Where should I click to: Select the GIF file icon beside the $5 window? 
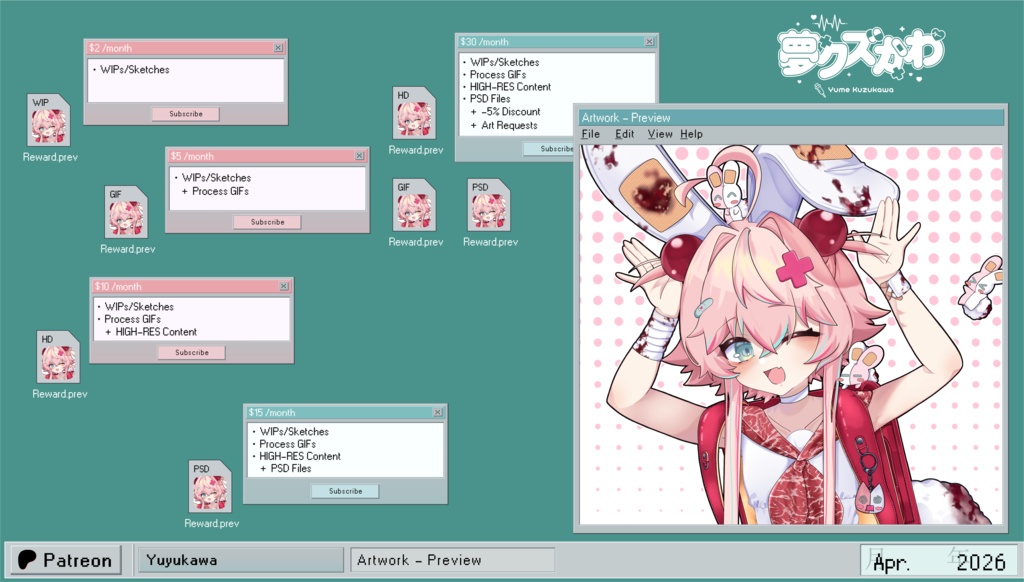pyautogui.click(x=126, y=212)
